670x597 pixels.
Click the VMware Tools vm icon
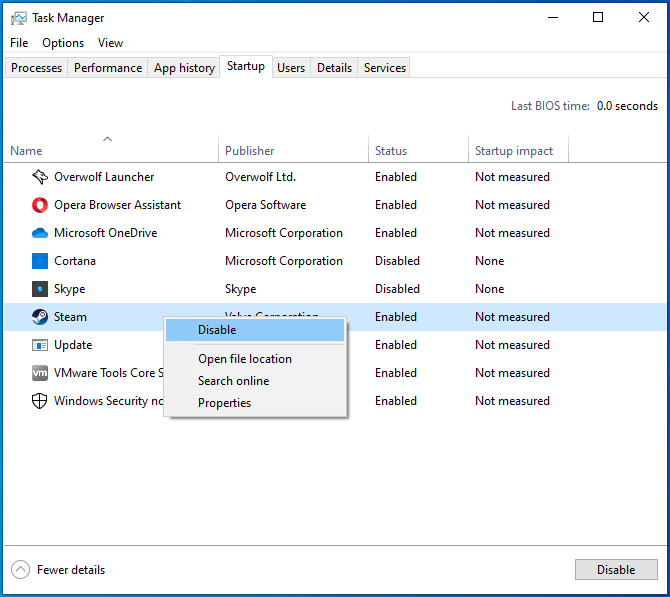tap(40, 373)
